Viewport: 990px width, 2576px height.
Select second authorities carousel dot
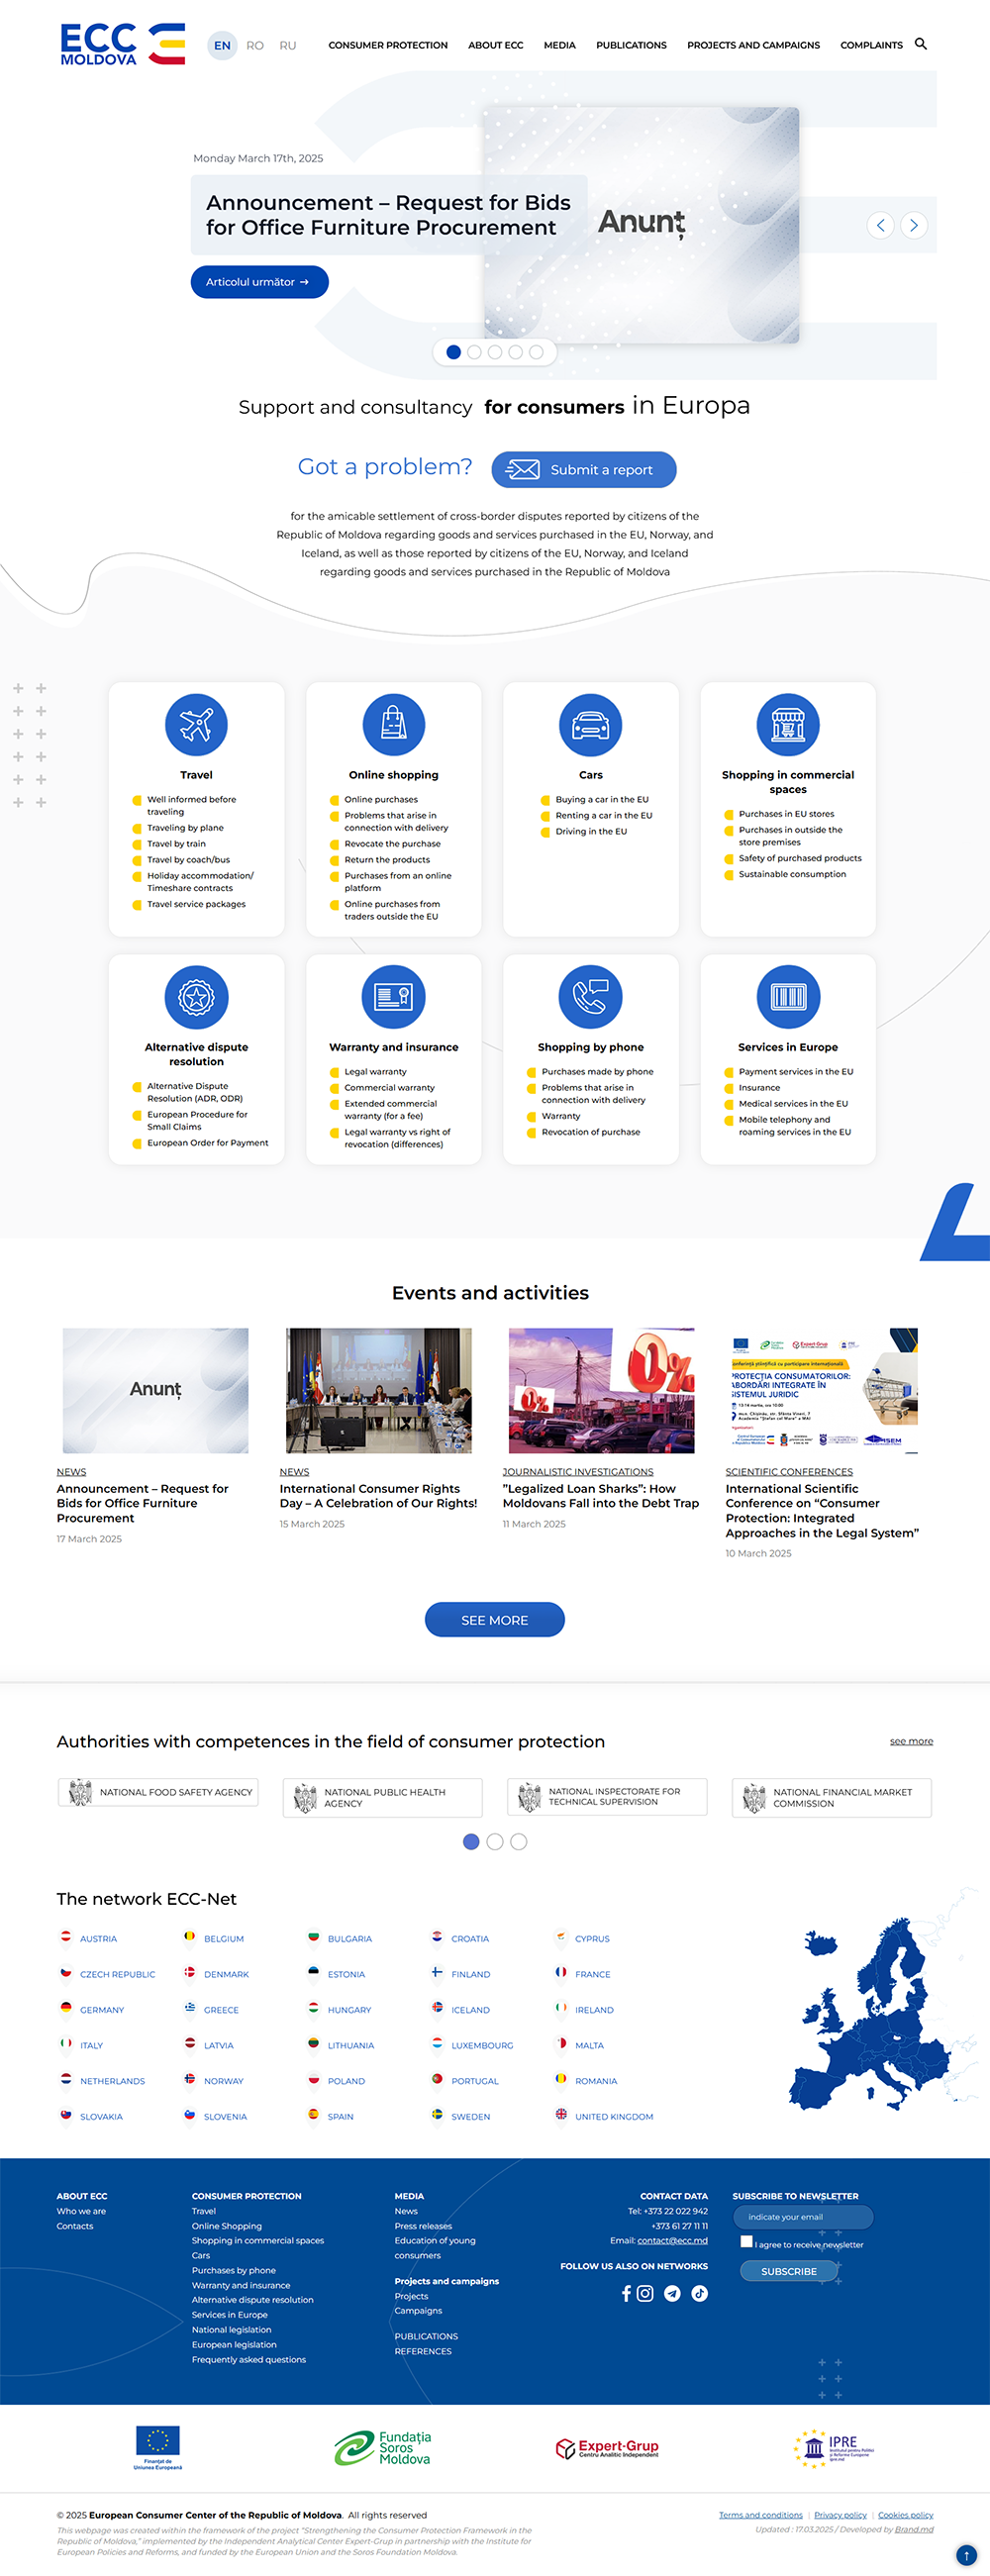495,1841
